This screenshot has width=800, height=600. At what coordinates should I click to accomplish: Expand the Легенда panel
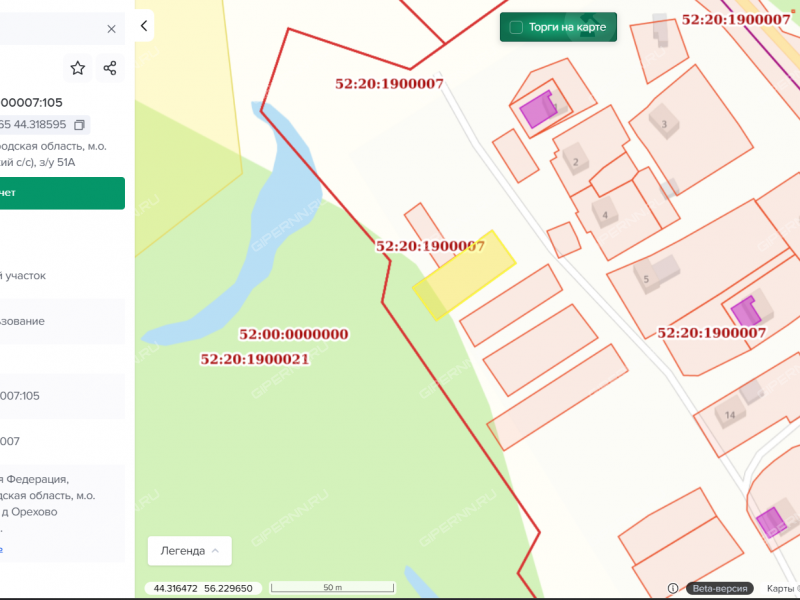pyautogui.click(x=190, y=550)
